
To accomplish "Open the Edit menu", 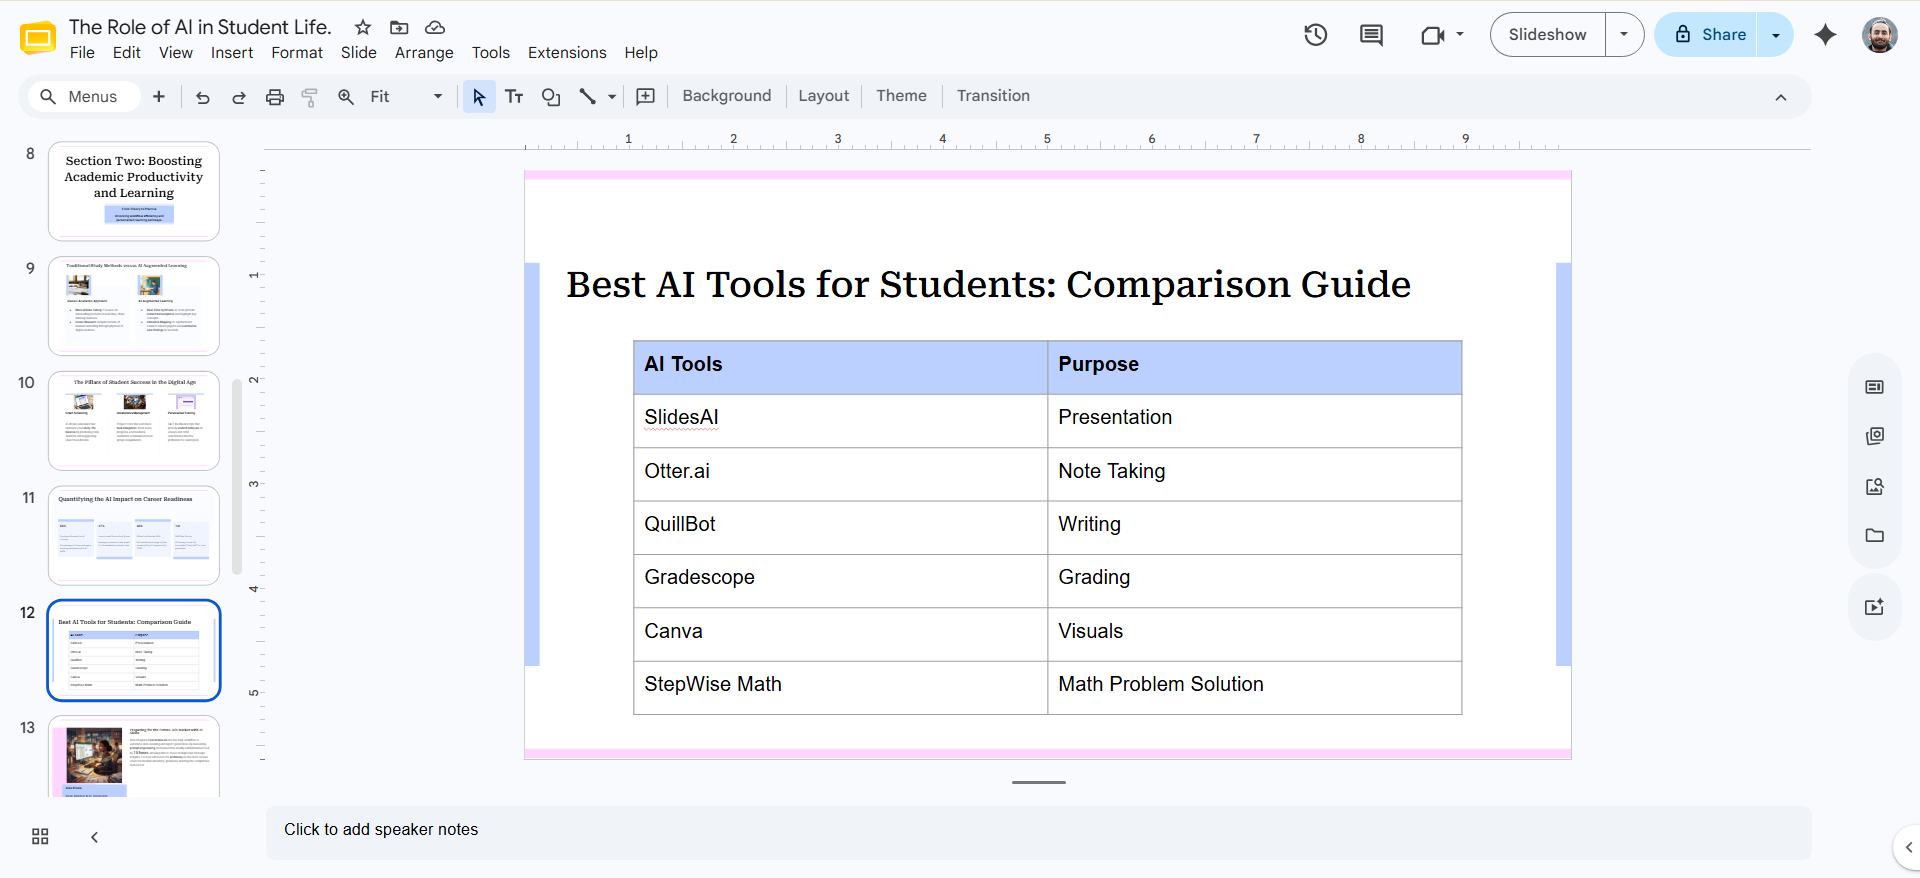I will 127,53.
